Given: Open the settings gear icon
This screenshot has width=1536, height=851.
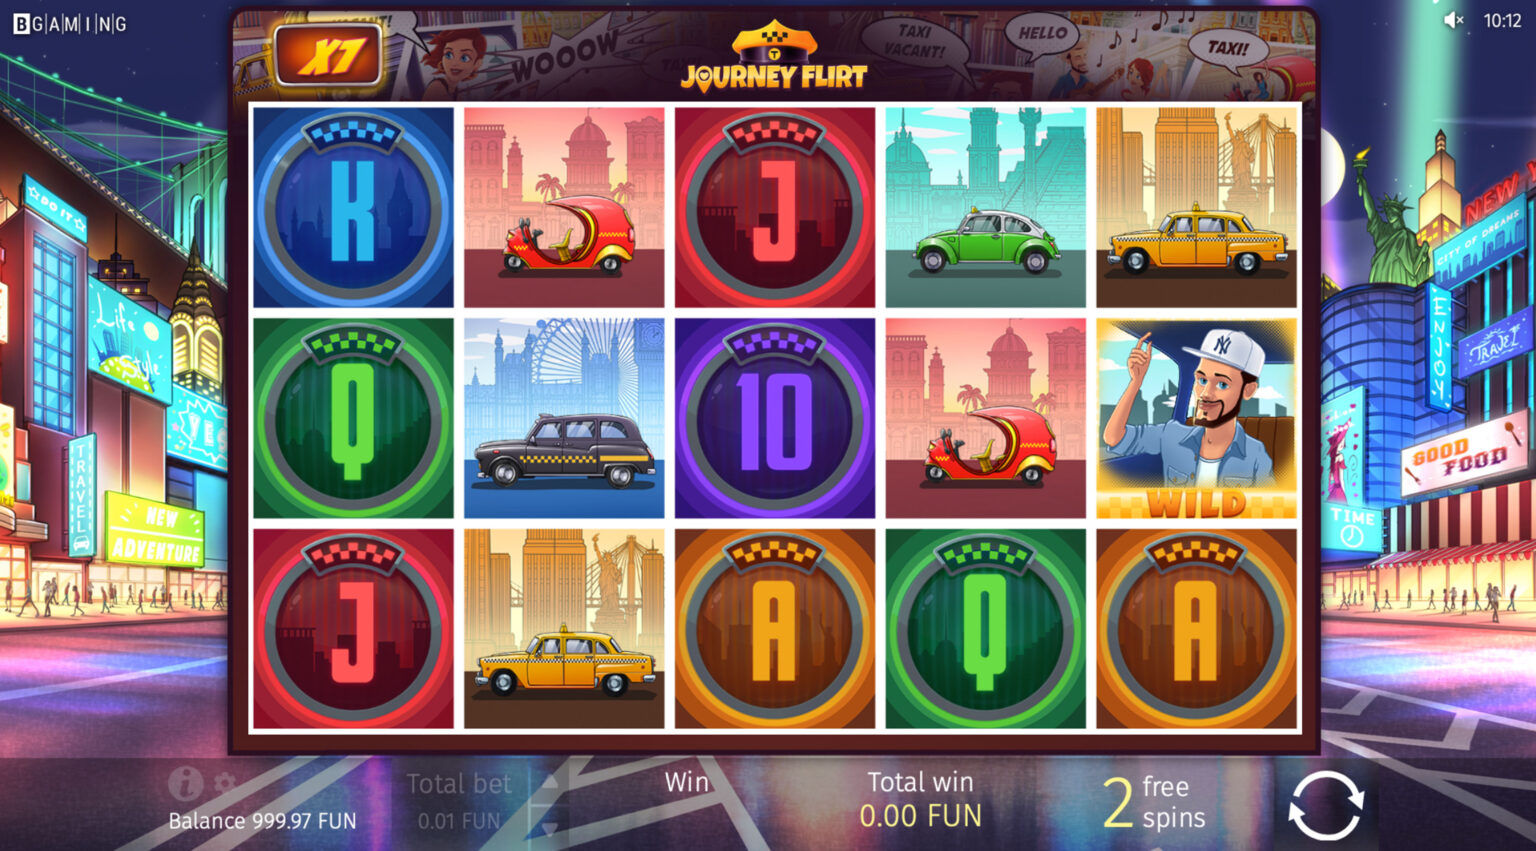Looking at the screenshot, I should pos(225,783).
